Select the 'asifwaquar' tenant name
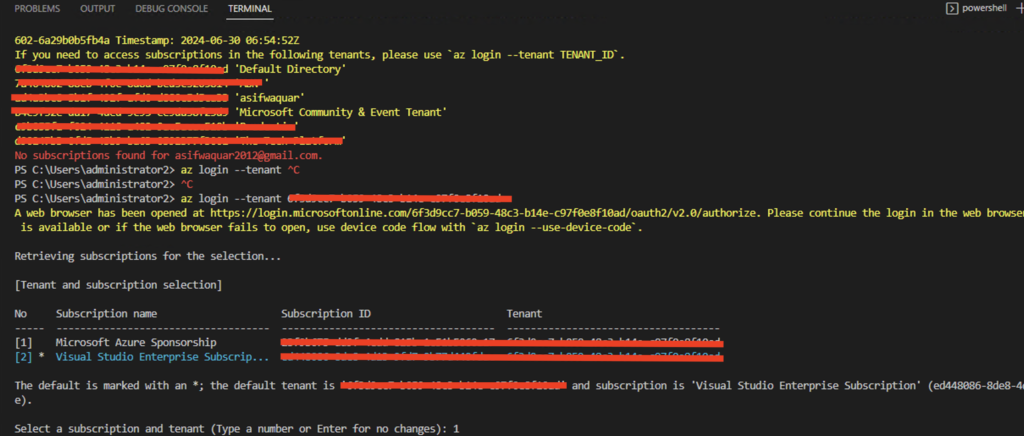 click(270, 98)
